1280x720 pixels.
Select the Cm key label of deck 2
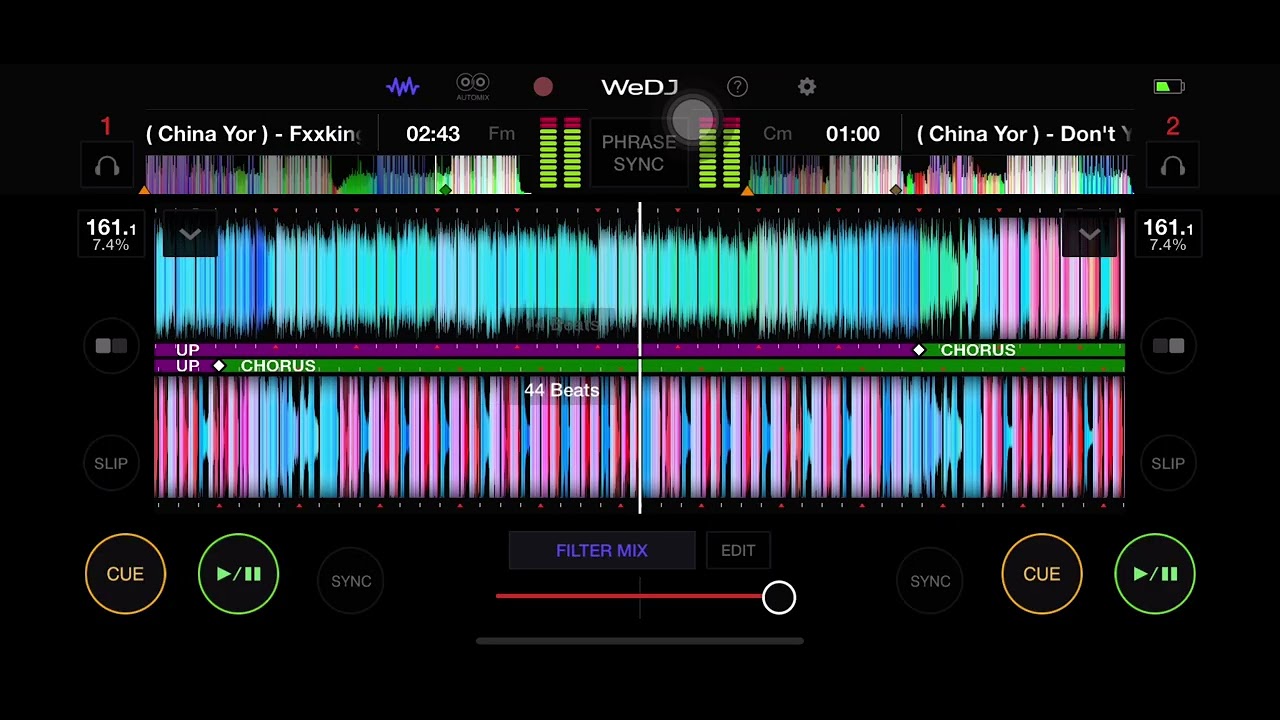coord(777,134)
